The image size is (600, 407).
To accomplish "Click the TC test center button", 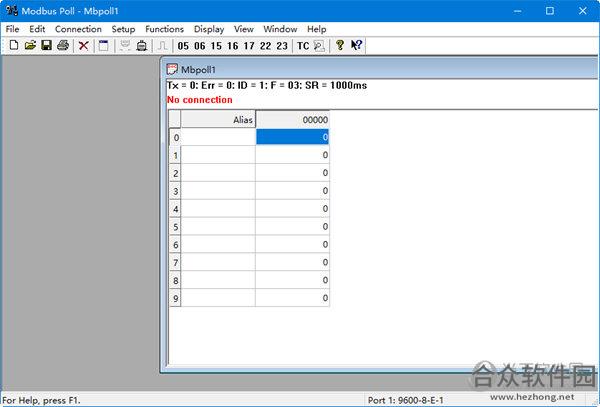I will tap(303, 46).
